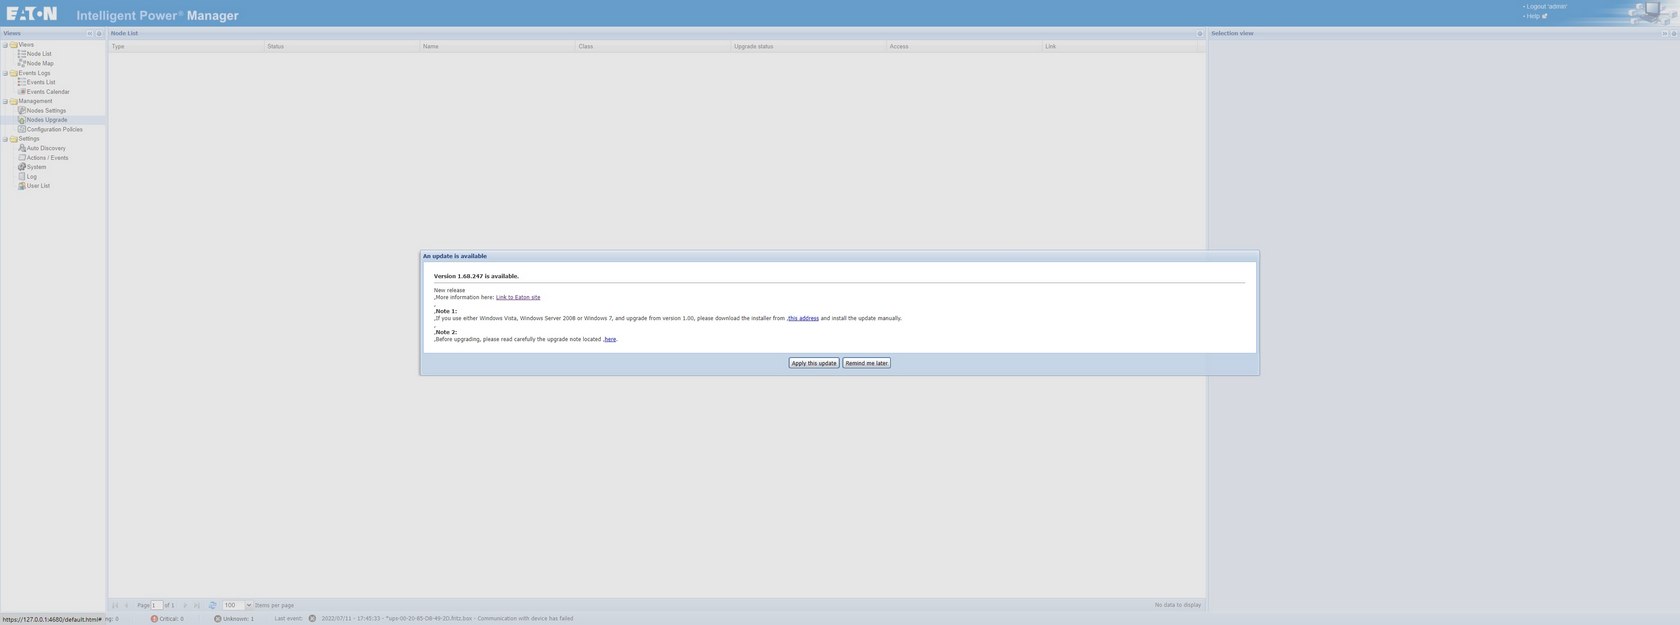1680x625 pixels.
Task: Sort by the Class column header
Action: [x=653, y=46]
